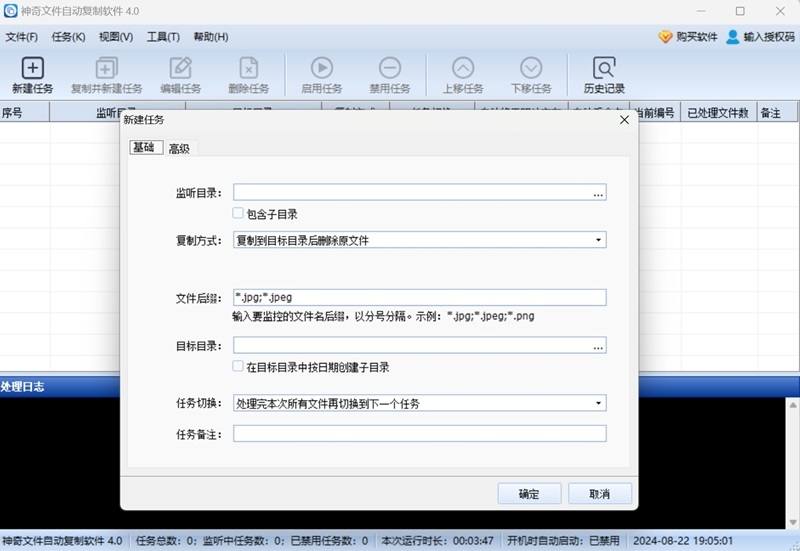This screenshot has width=800, height=551.
Task: Switch to the 高级 tab
Action: [x=179, y=149]
